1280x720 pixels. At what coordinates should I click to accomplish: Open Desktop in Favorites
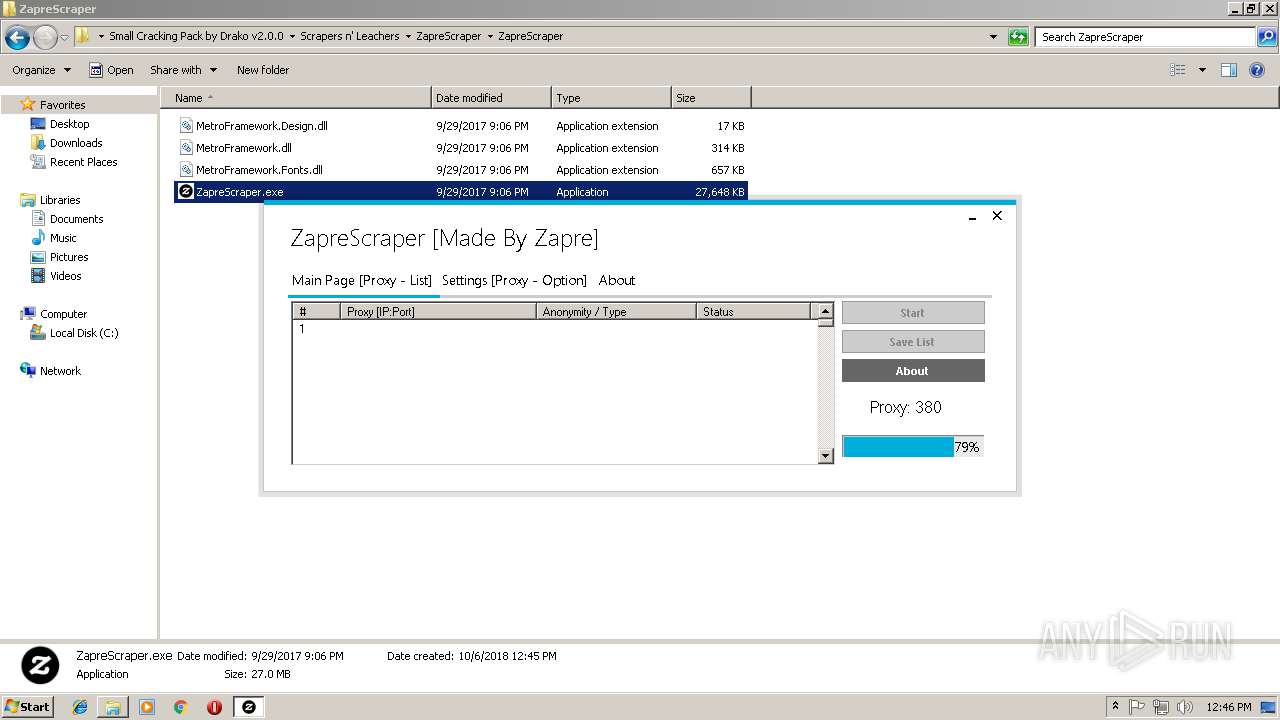coord(69,124)
